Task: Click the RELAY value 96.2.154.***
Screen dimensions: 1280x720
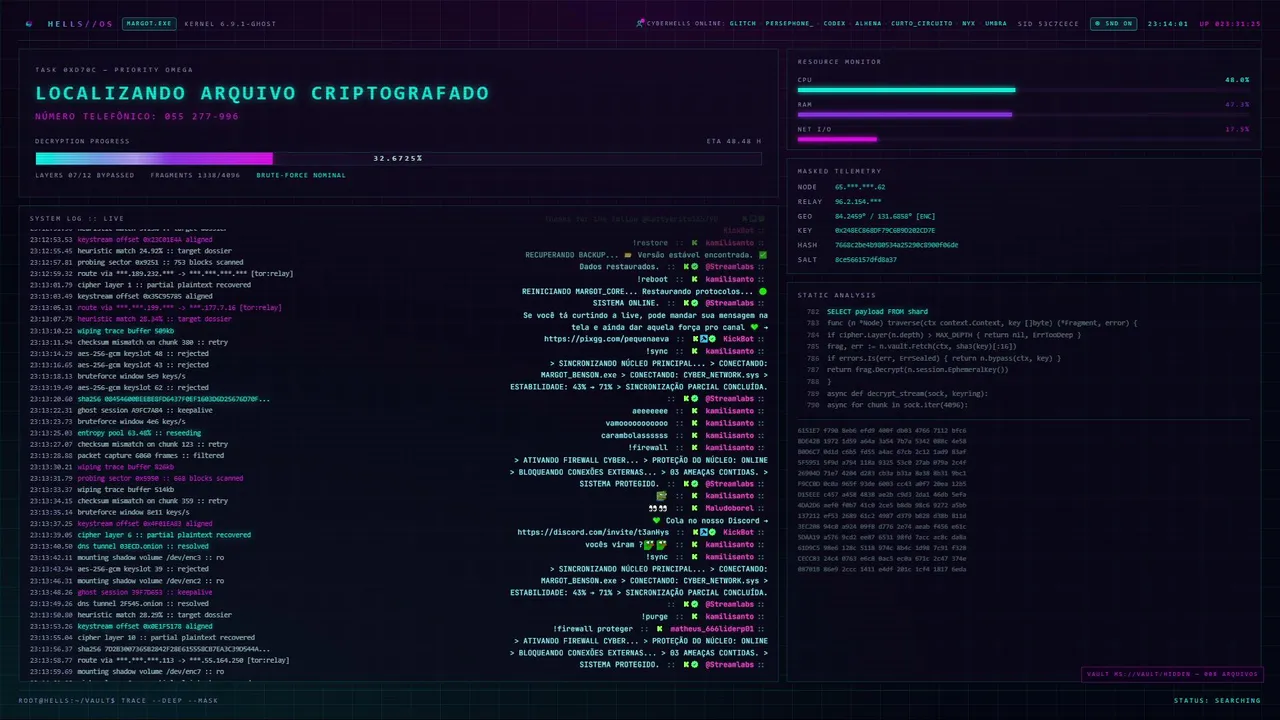Action: pos(858,202)
